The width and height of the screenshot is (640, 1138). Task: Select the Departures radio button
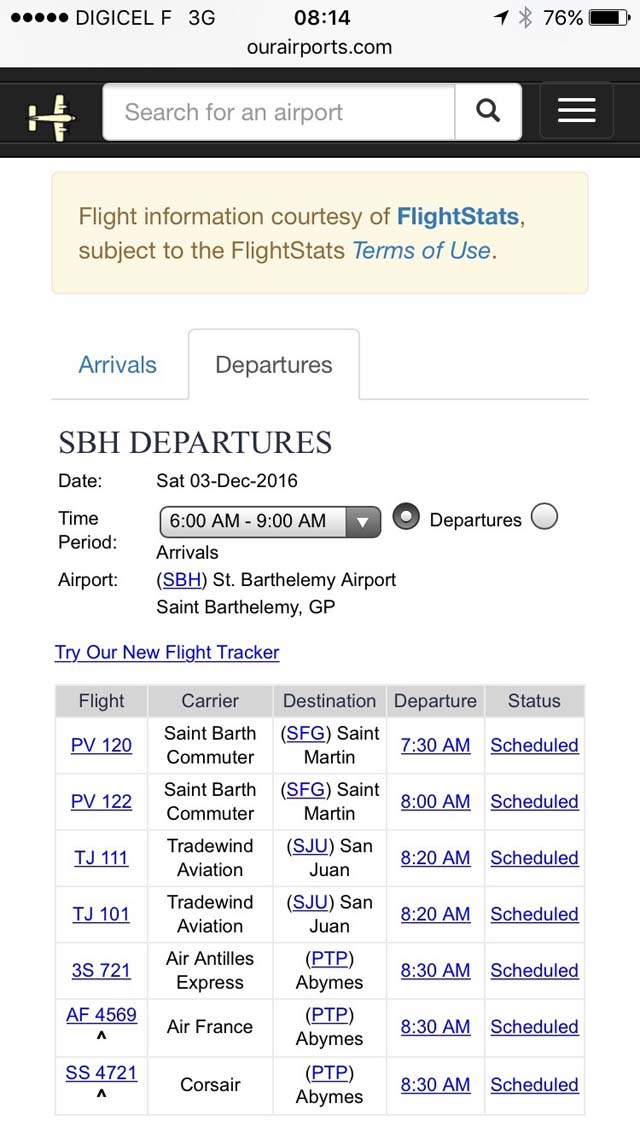406,517
